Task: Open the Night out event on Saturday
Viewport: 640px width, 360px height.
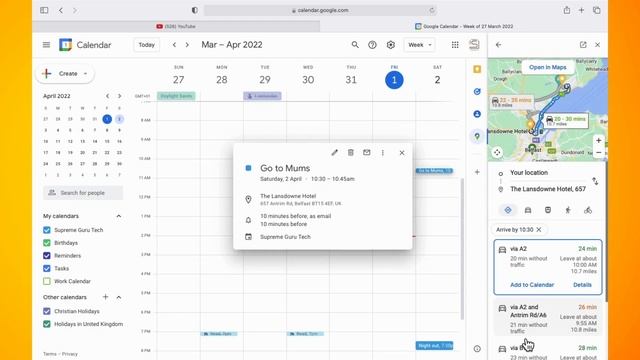Action: [434, 346]
